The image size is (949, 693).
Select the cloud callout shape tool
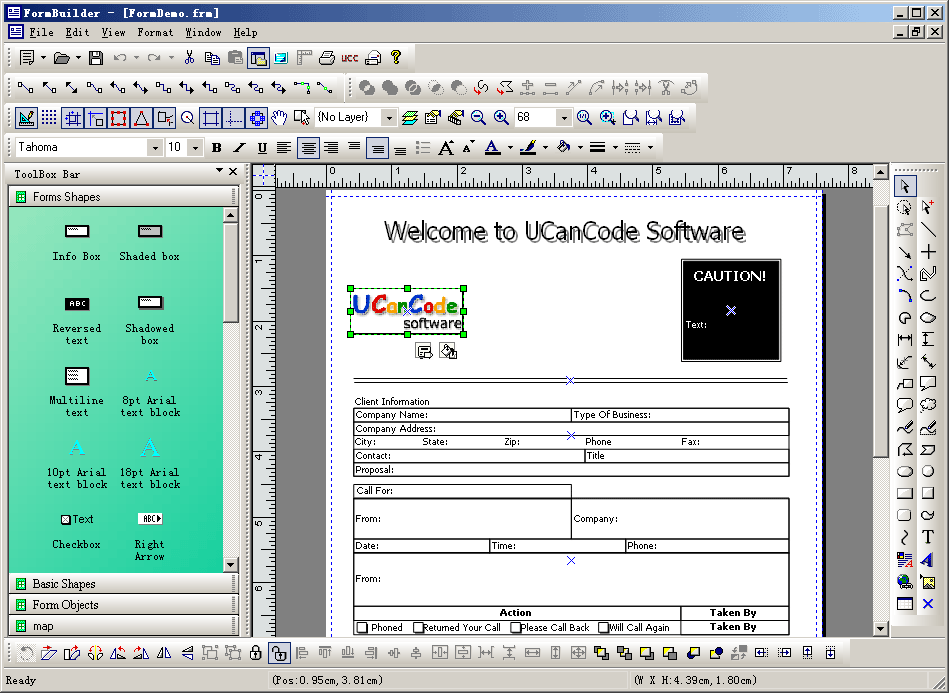[x=928, y=405]
